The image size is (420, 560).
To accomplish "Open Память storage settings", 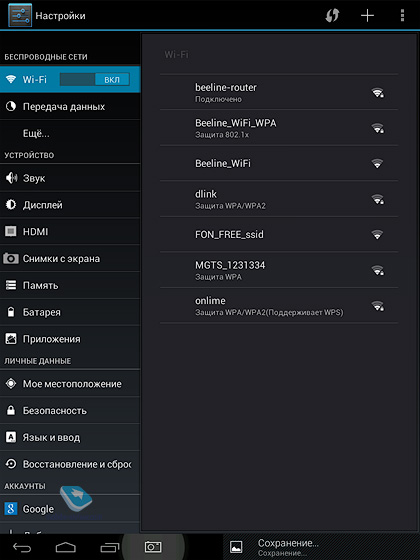I will (70, 285).
